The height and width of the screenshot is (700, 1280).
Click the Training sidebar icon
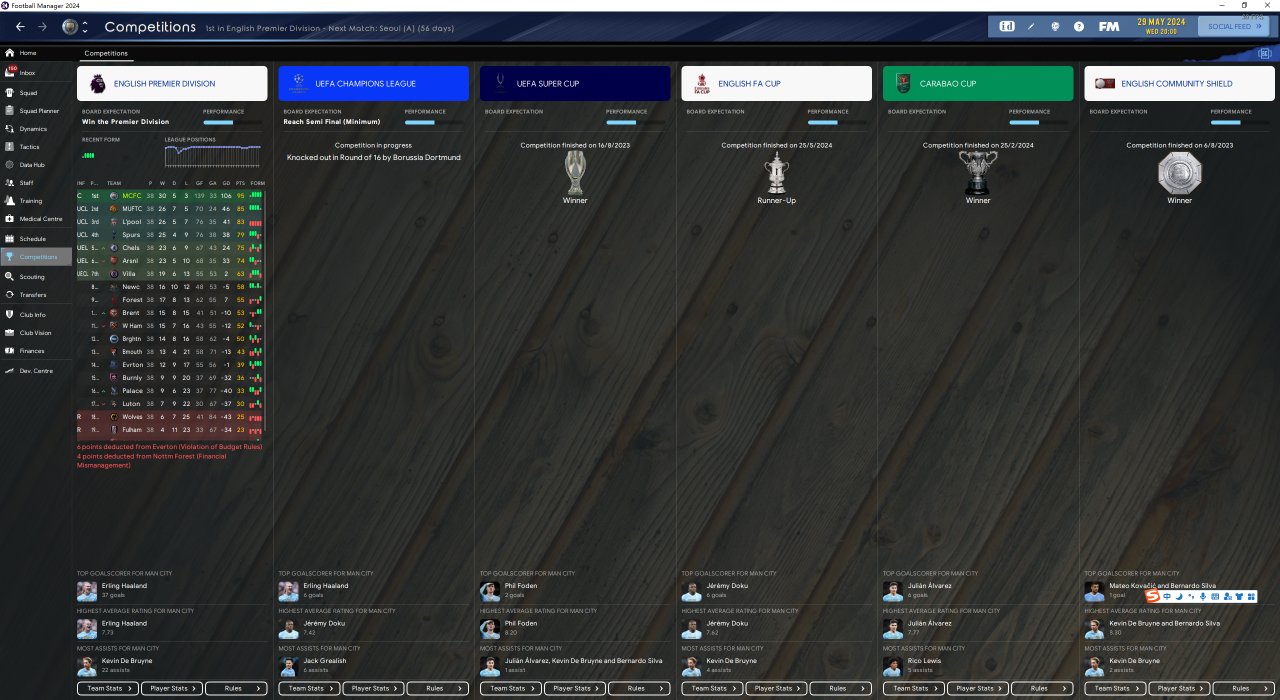click(x=10, y=201)
